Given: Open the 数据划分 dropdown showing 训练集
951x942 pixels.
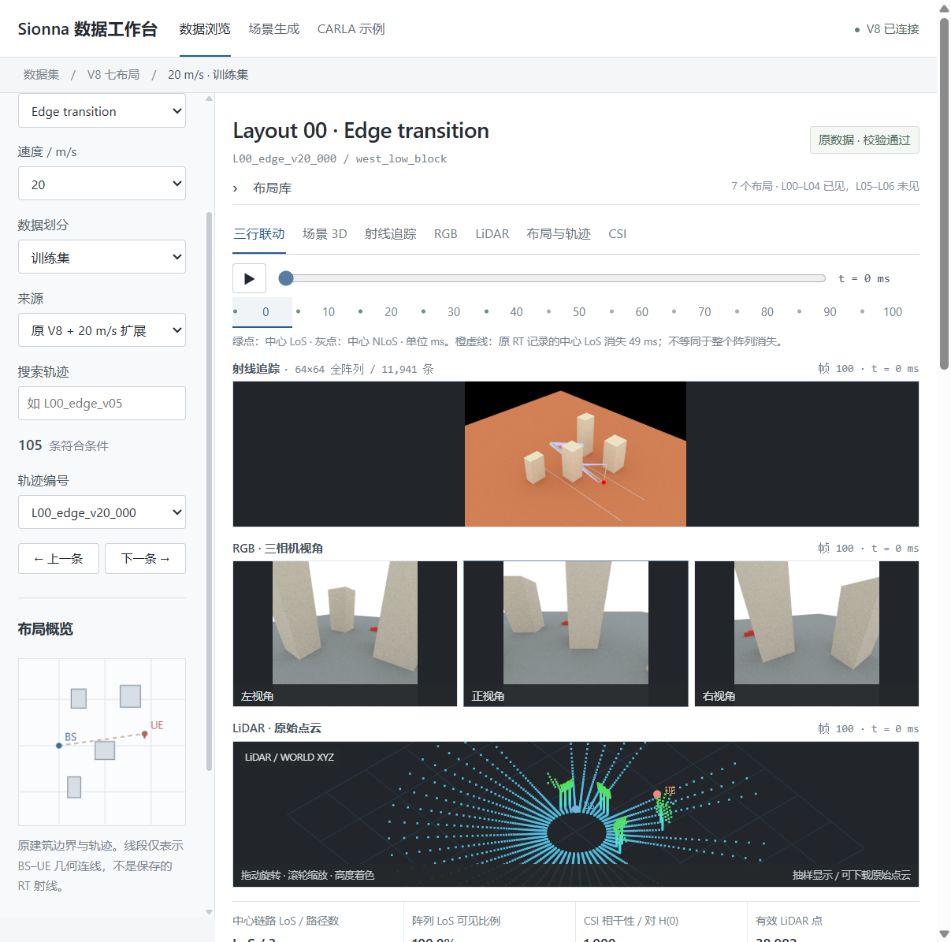Looking at the screenshot, I should (102, 257).
